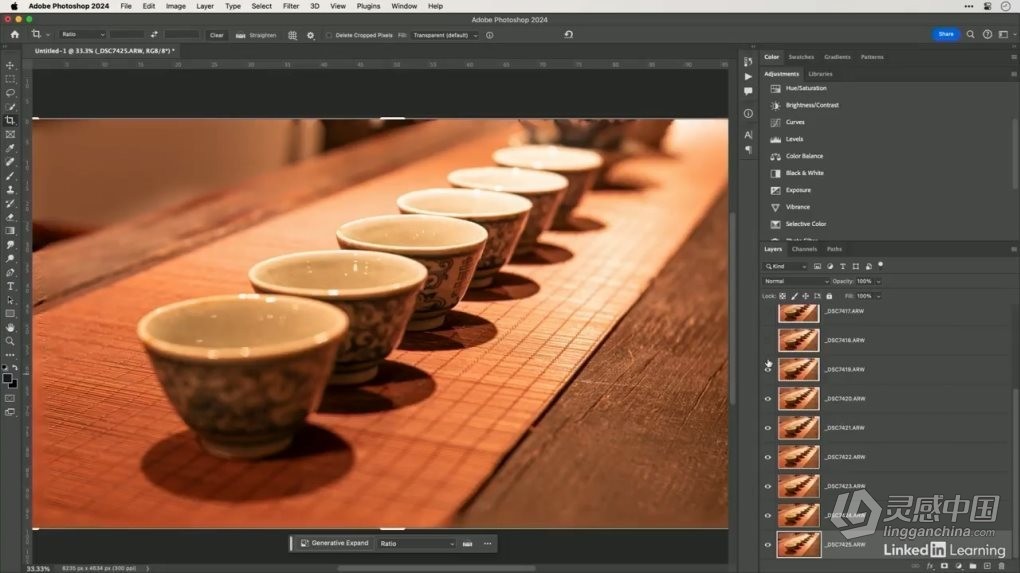
Task: Create a new layer group folder
Action: click(x=973, y=566)
